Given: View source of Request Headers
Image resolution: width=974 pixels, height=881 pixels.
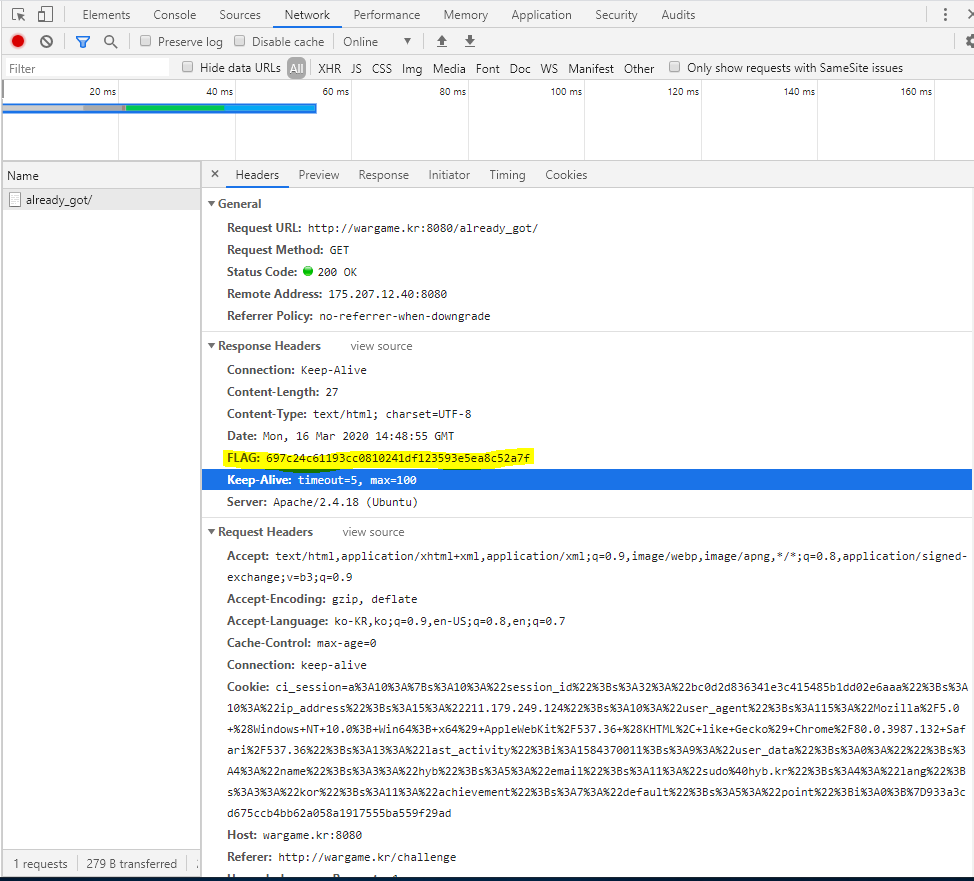Looking at the screenshot, I should click(x=373, y=532).
